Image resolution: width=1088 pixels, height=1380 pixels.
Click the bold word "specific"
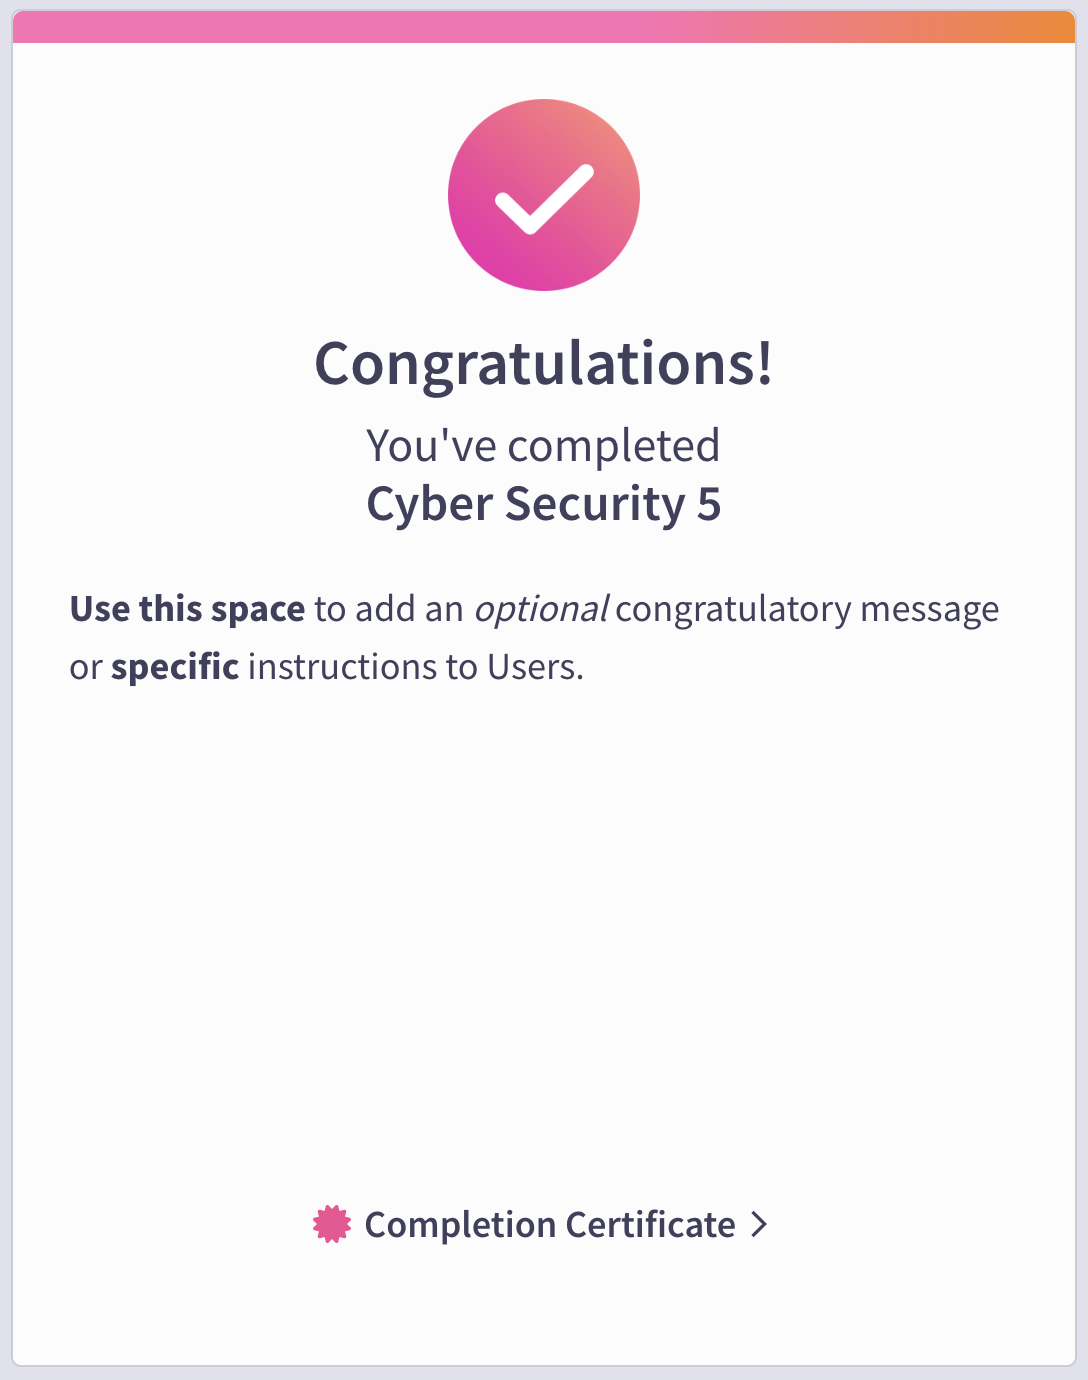175,667
